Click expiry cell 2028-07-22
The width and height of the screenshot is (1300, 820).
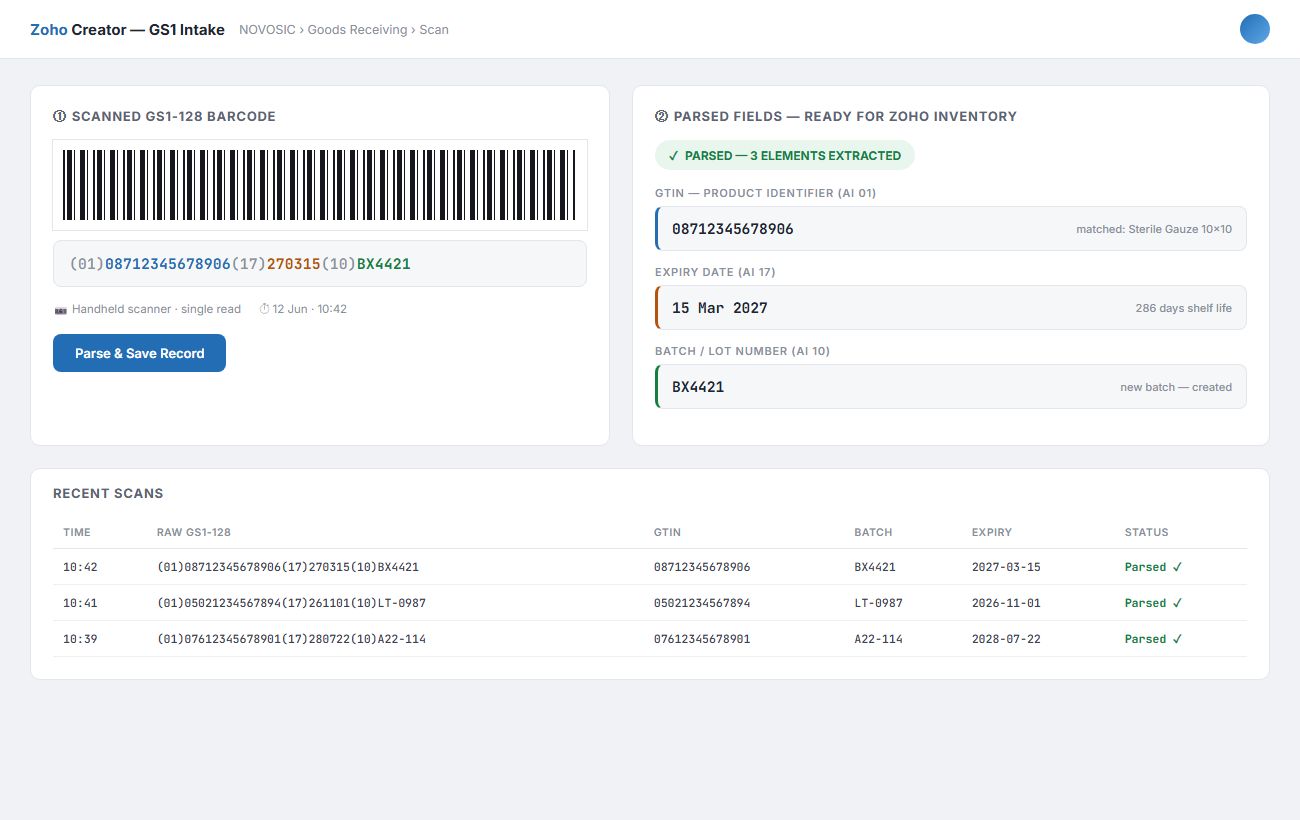pyautogui.click(x=1006, y=639)
